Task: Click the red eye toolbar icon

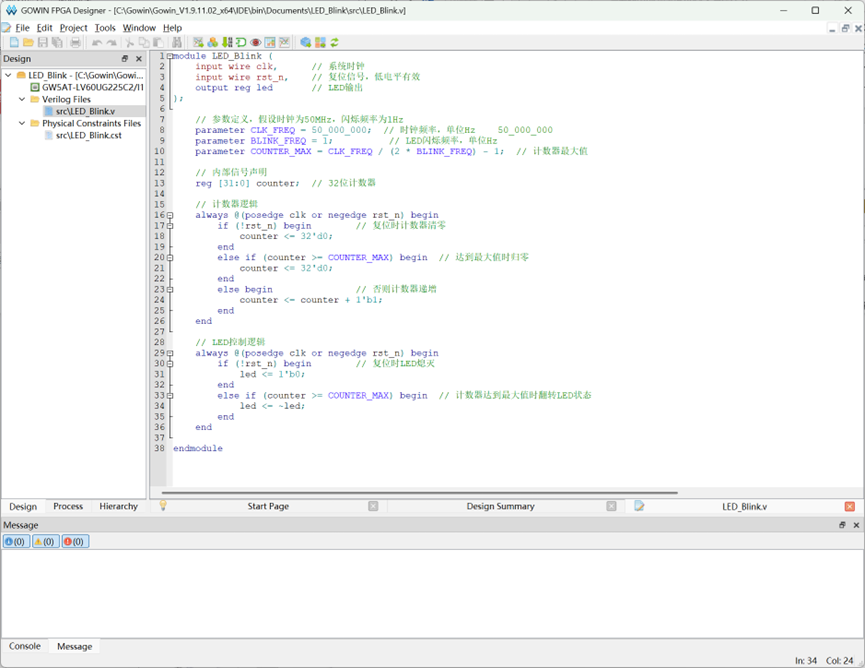Action: click(x=255, y=42)
